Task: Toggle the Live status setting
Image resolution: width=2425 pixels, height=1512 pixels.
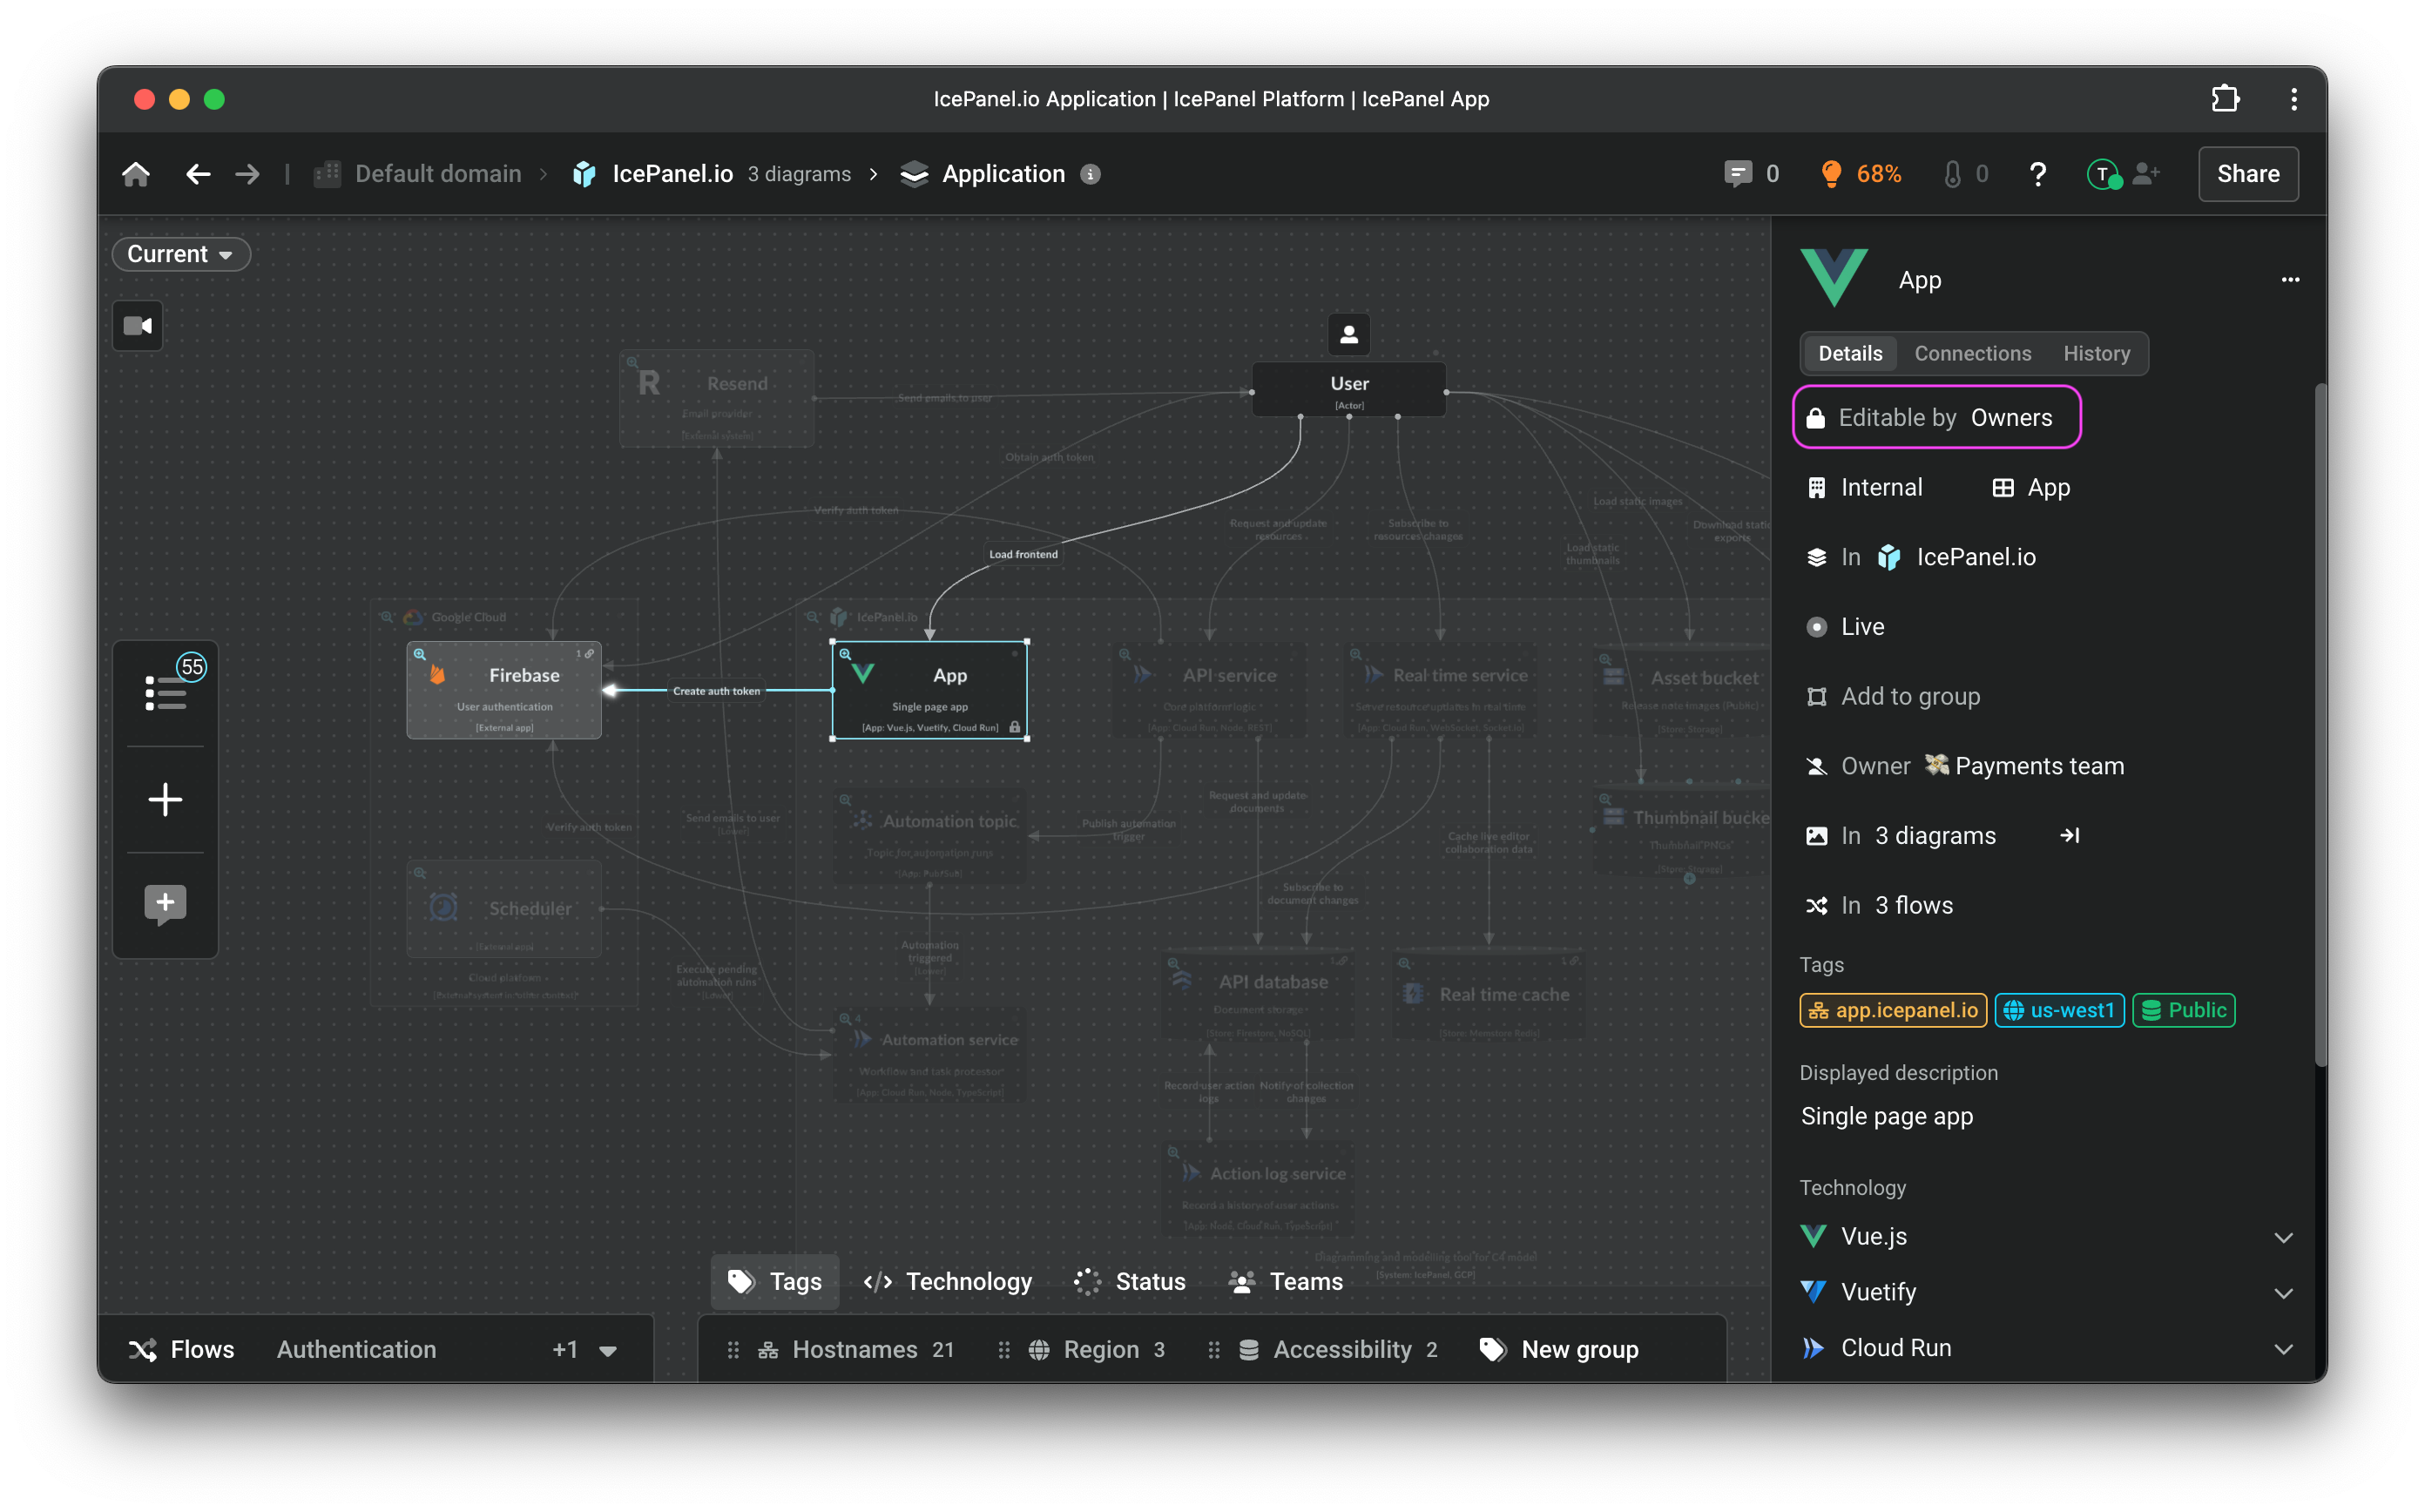Action: tap(1861, 627)
